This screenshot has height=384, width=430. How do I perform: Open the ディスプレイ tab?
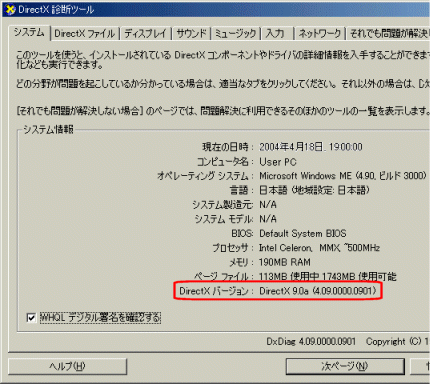145,33
